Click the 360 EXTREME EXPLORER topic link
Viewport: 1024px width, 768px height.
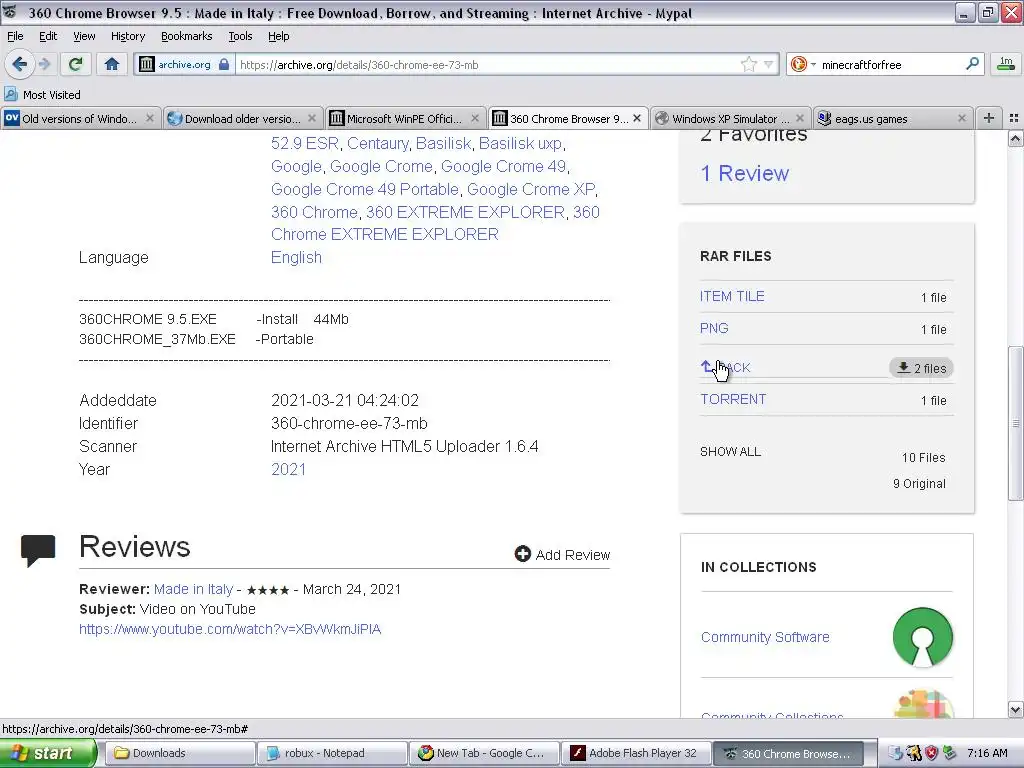click(465, 212)
